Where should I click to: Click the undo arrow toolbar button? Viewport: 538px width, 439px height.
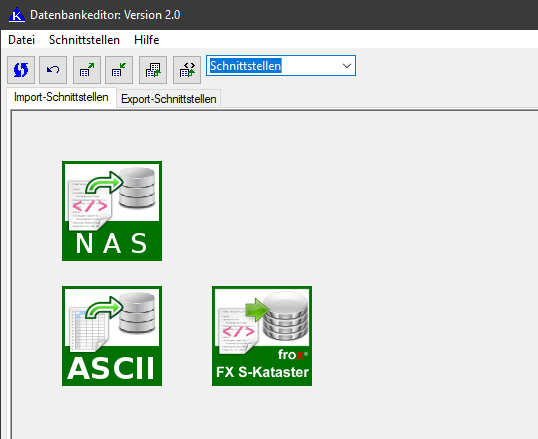click(53, 70)
